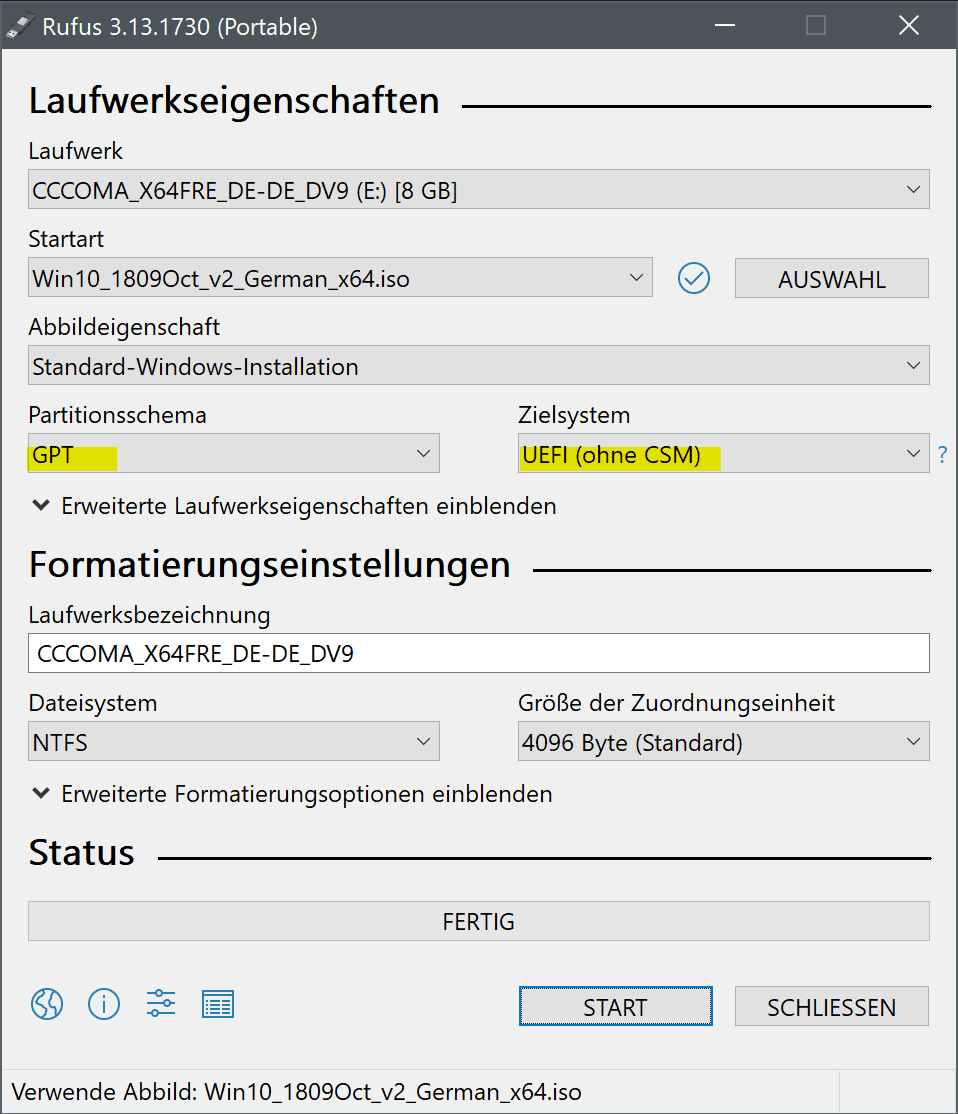This screenshot has width=958, height=1114.
Task: Click the FERTIG progress bar
Action: tap(478, 921)
